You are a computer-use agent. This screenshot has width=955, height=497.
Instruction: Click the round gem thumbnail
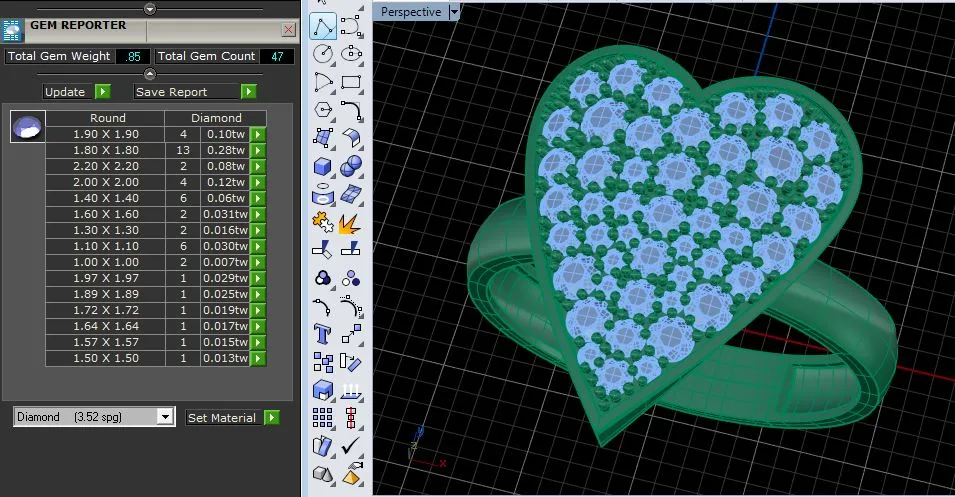pyautogui.click(x=28, y=127)
